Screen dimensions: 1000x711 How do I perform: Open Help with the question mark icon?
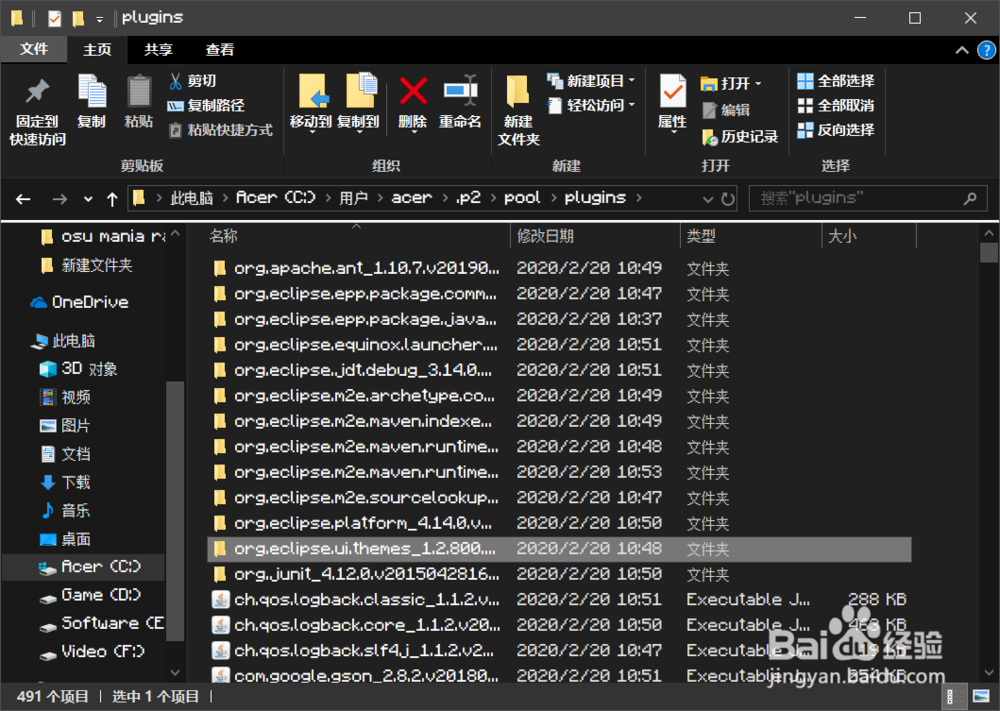click(x=986, y=50)
